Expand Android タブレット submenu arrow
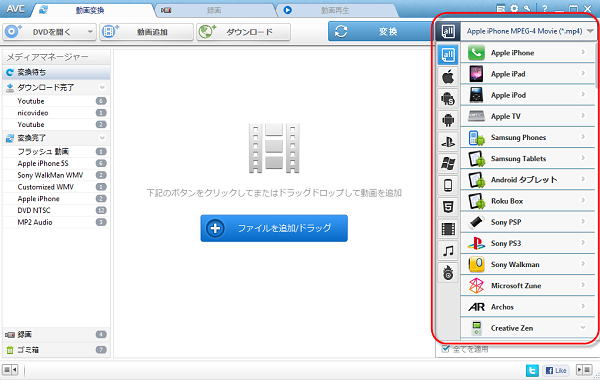The width and height of the screenshot is (600, 380). pyautogui.click(x=583, y=179)
